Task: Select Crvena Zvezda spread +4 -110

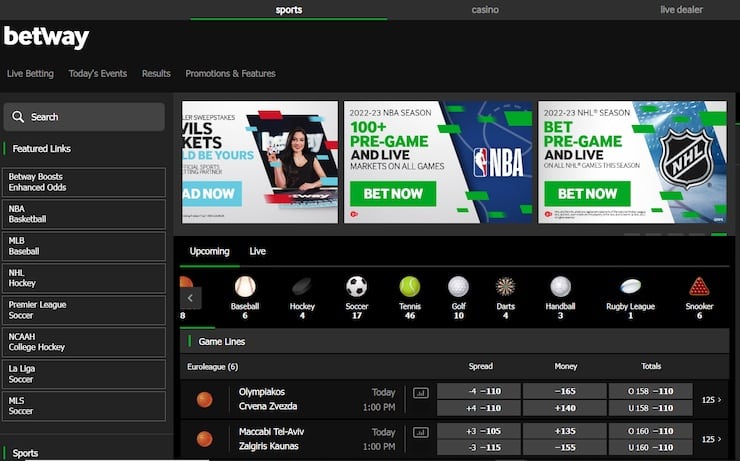Action: click(x=479, y=408)
